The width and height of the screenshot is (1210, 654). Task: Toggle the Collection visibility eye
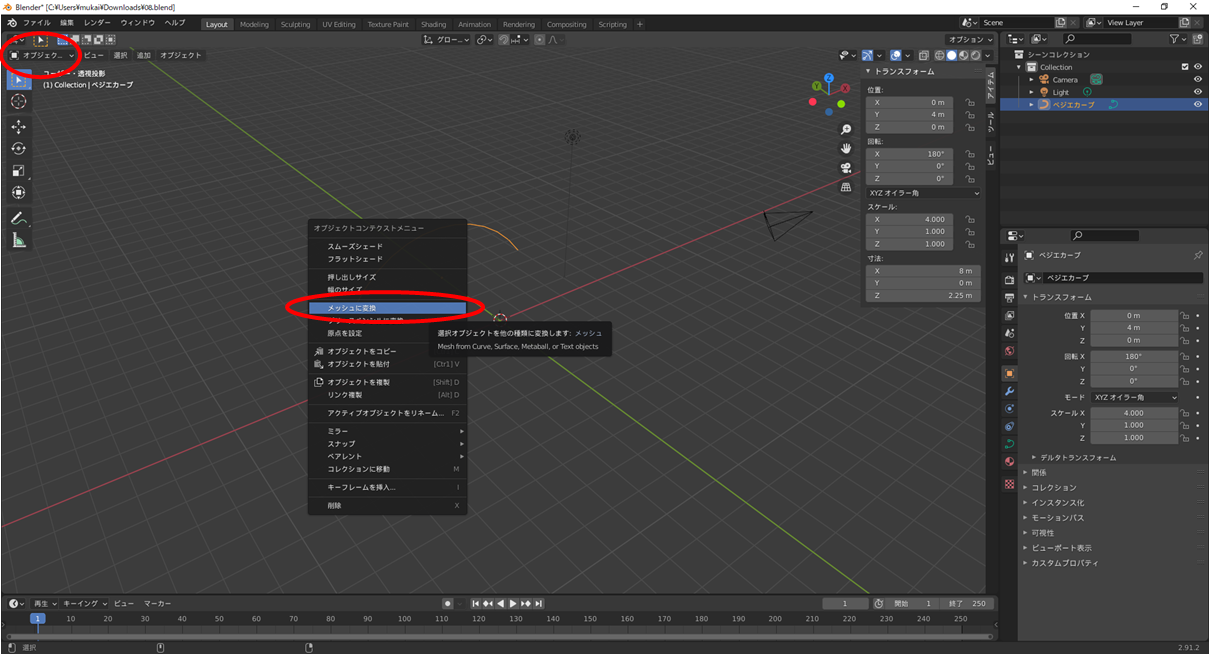click(x=1198, y=67)
